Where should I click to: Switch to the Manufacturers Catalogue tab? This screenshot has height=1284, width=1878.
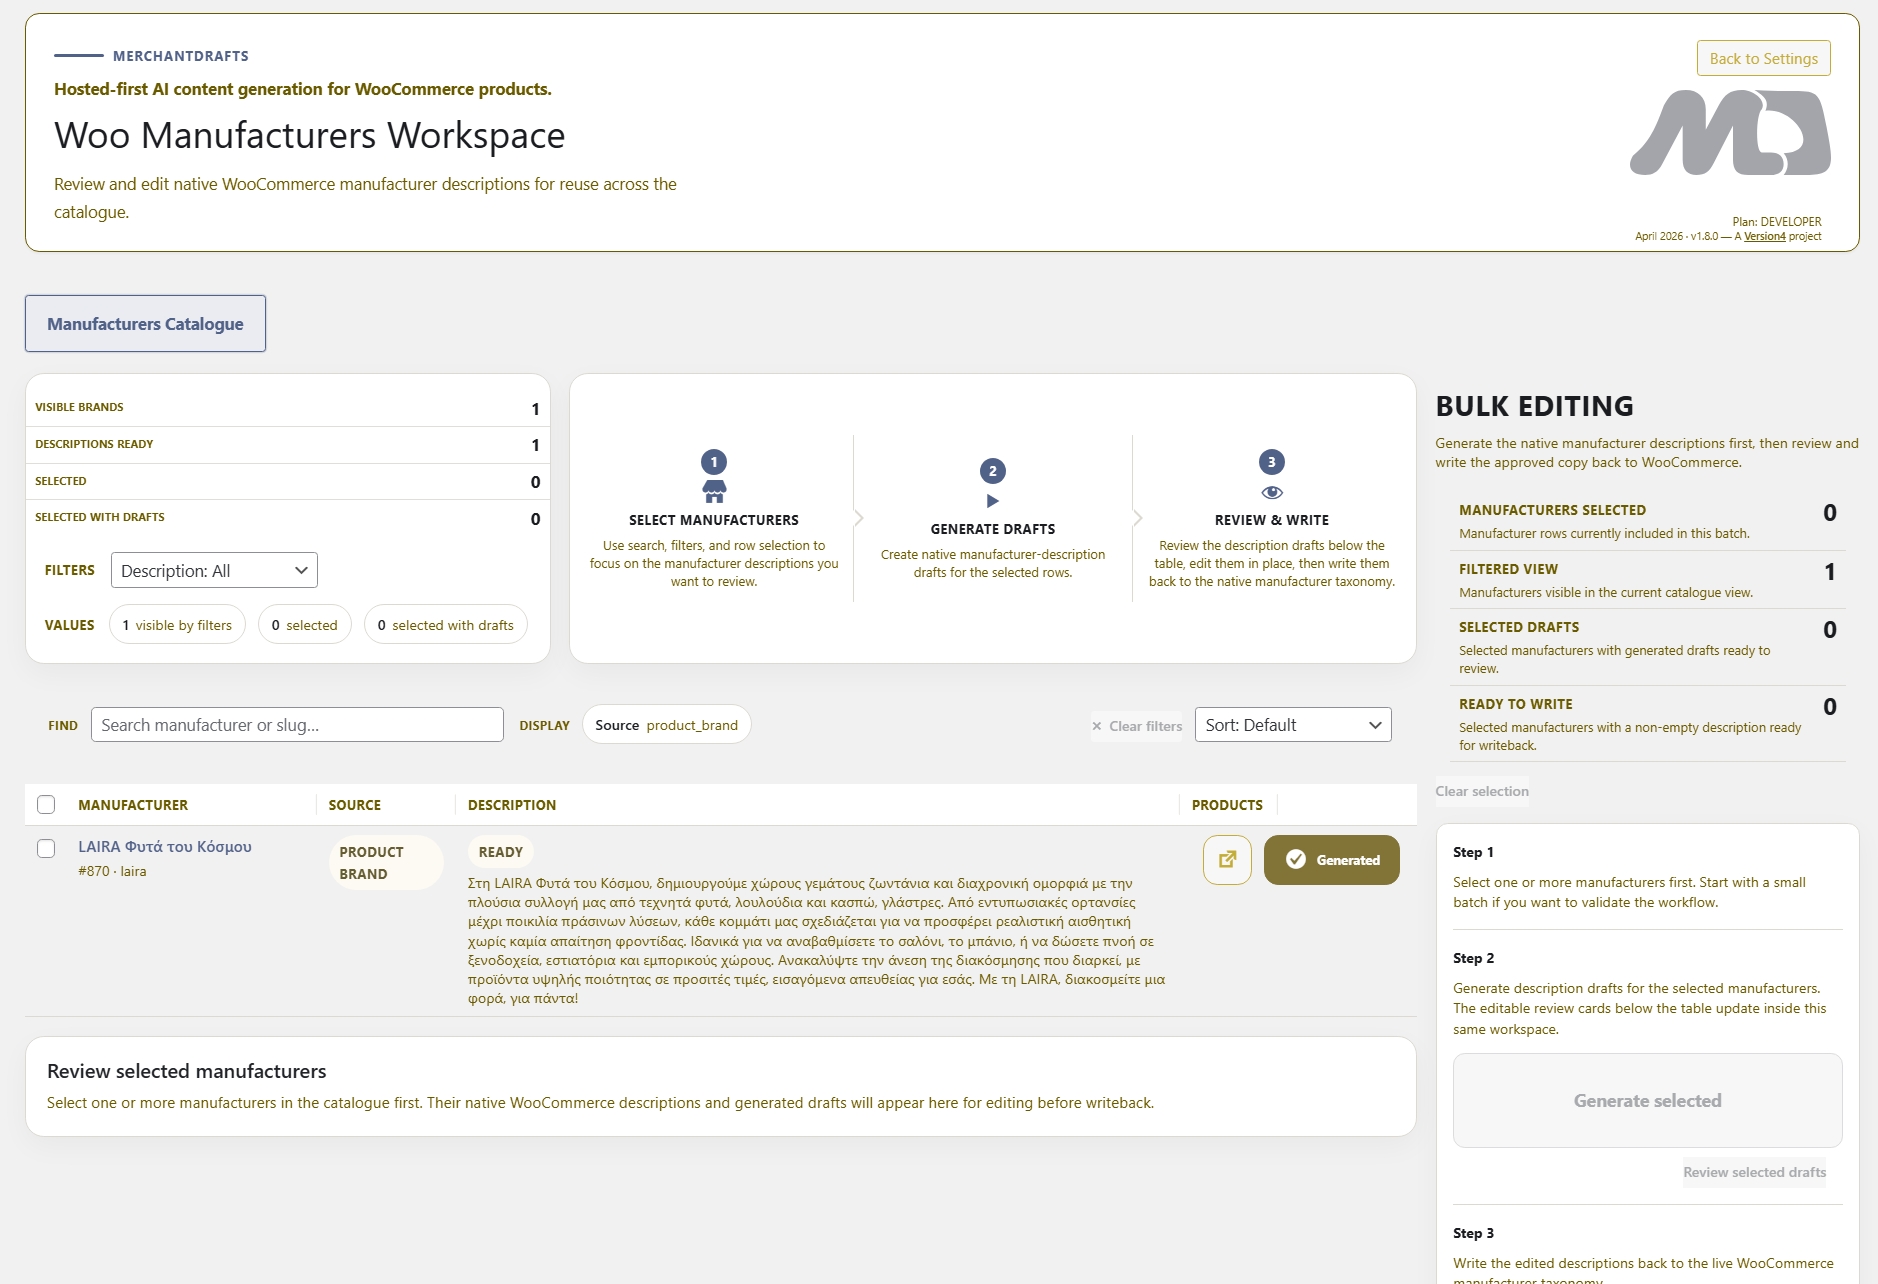[145, 323]
